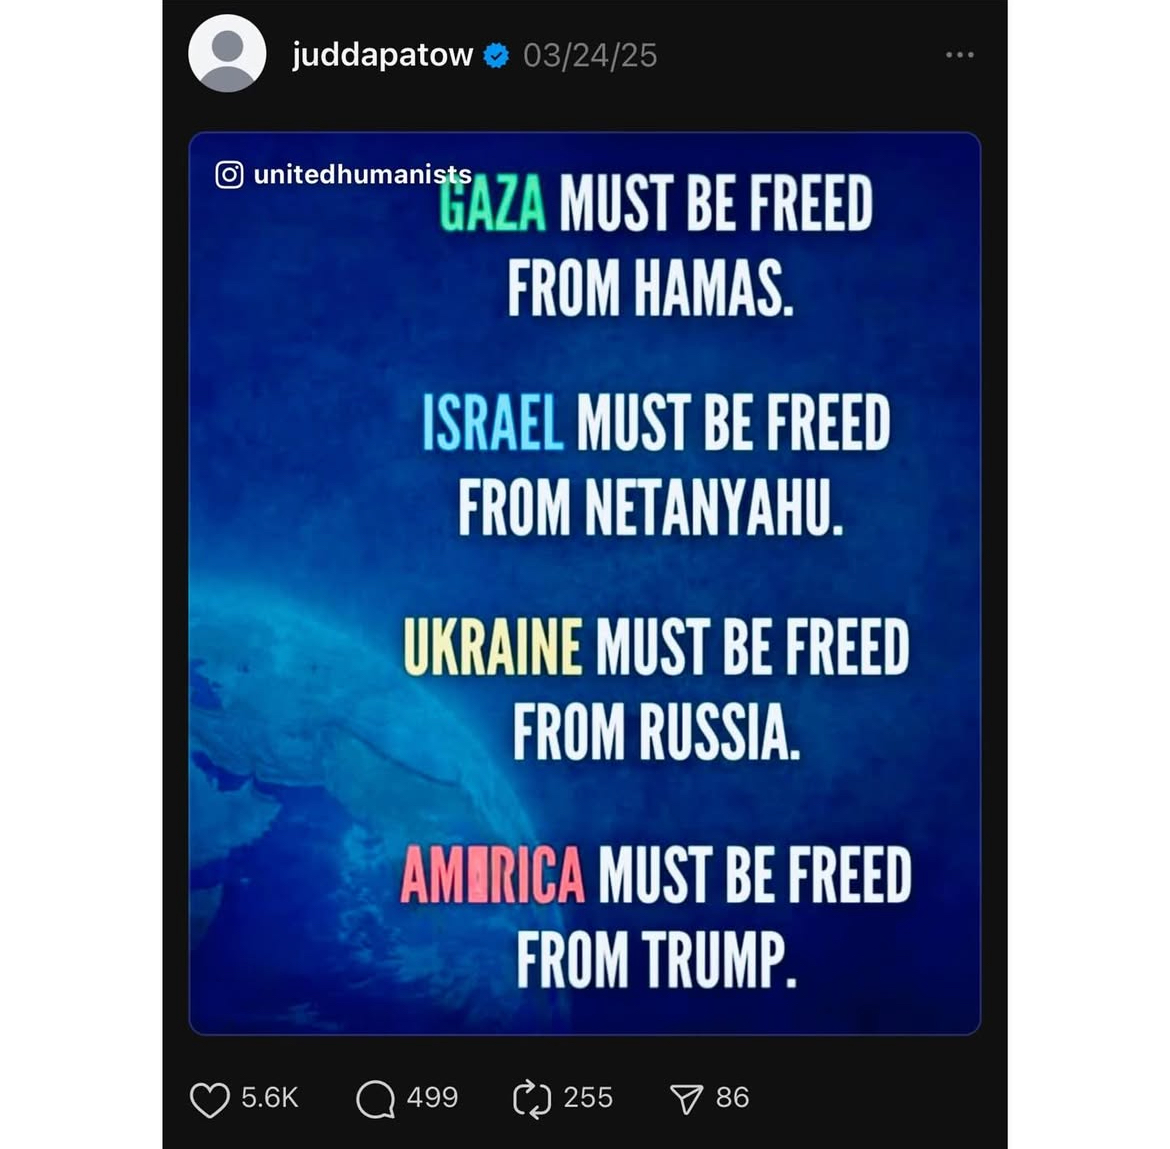The width and height of the screenshot is (1170, 1149).
Task: Open replies via the speech bubble icon
Action: pos(375,1099)
